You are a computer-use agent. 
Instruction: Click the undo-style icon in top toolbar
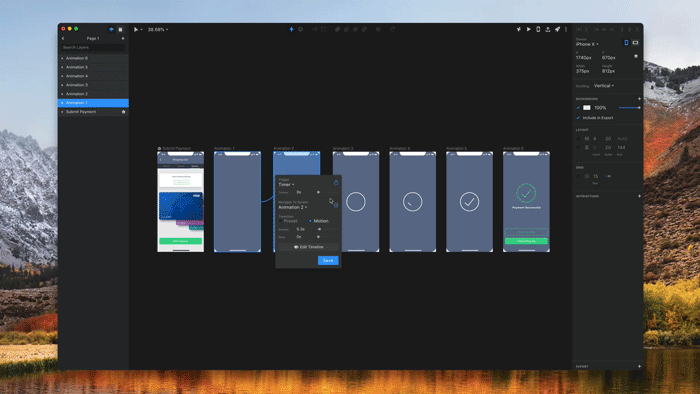click(392, 29)
